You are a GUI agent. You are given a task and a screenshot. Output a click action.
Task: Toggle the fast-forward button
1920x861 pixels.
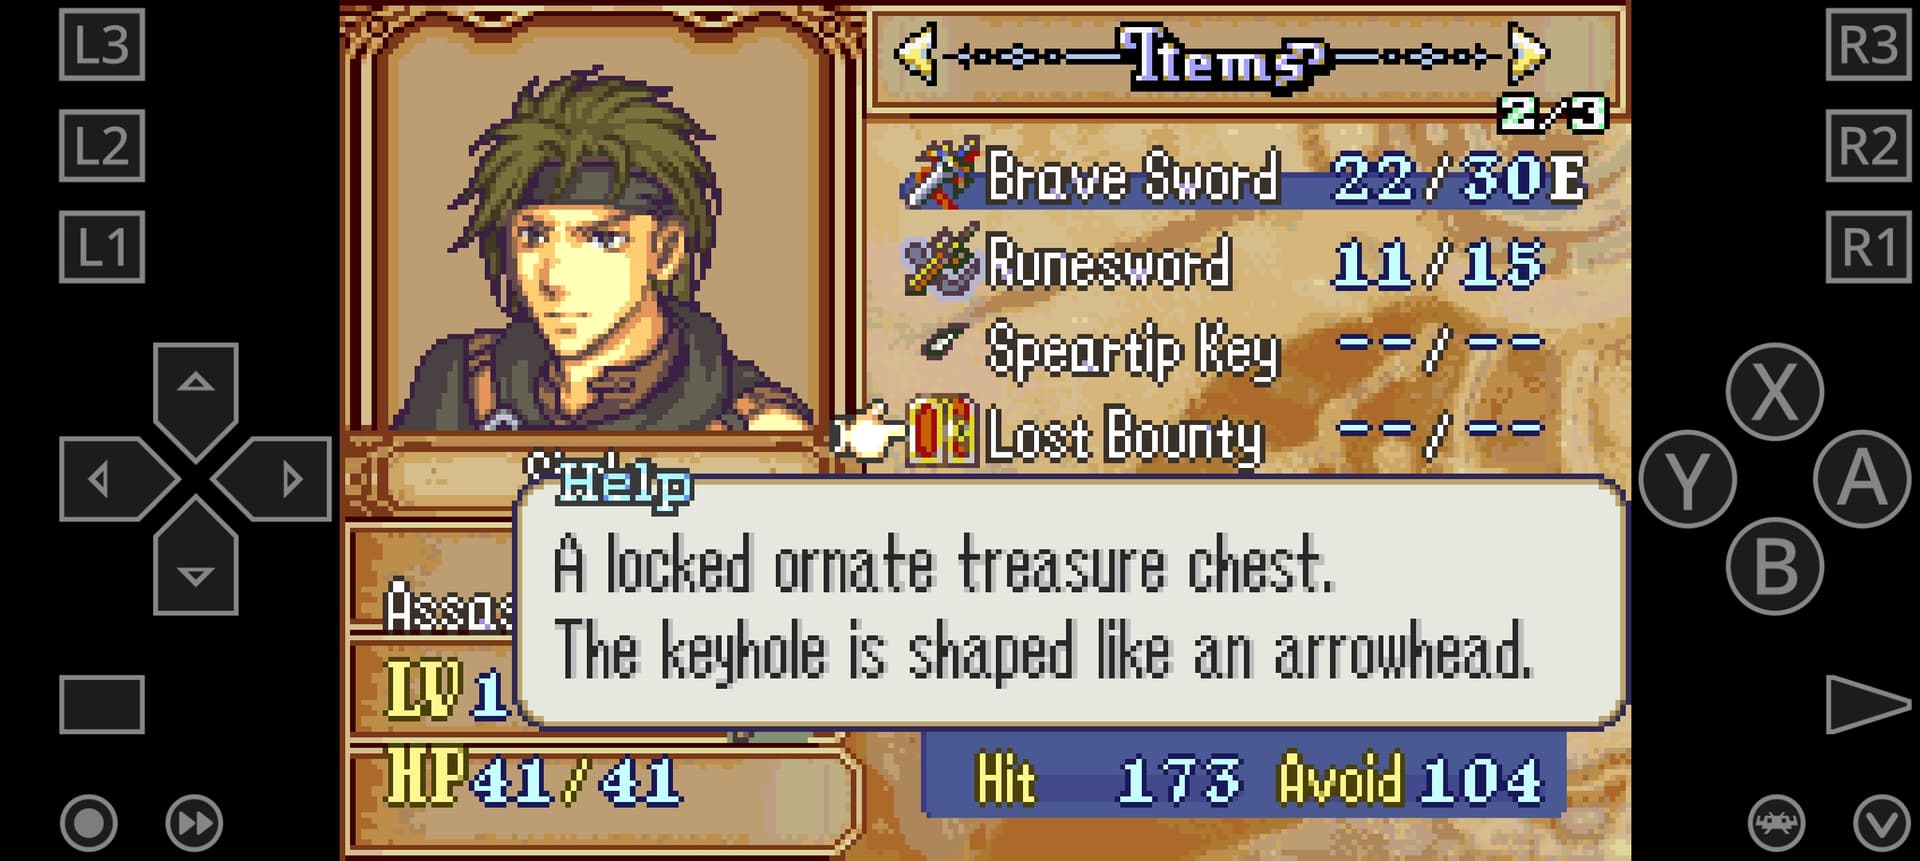pyautogui.click(x=194, y=823)
